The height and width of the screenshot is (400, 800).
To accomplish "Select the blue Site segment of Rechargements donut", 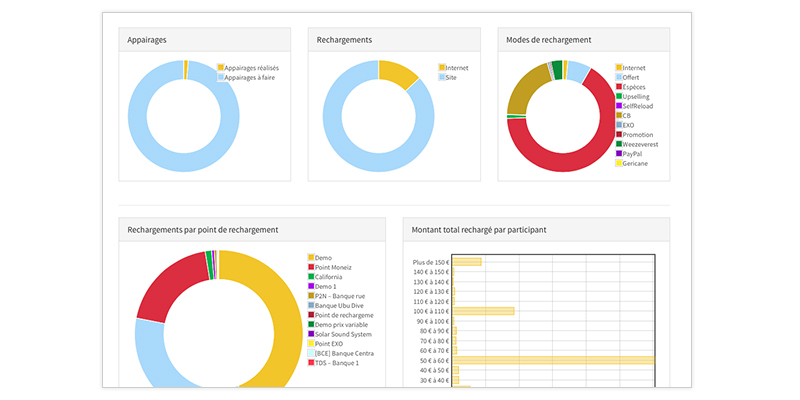I will pyautogui.click(x=379, y=162).
